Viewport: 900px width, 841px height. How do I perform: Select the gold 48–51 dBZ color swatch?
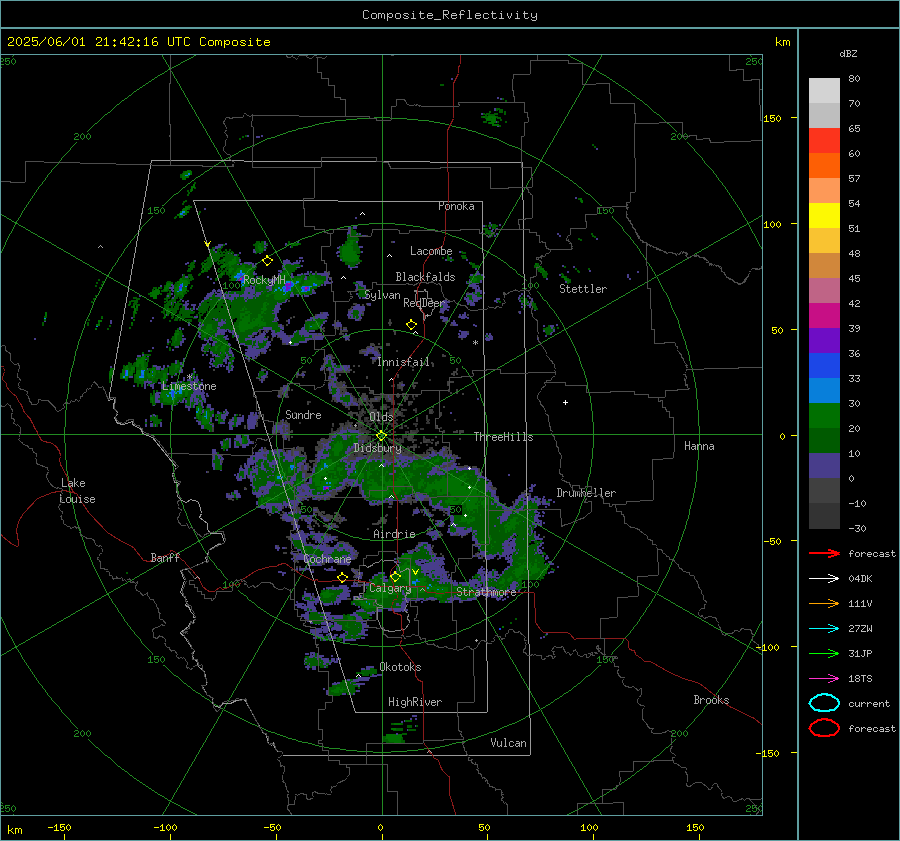pyautogui.click(x=824, y=241)
